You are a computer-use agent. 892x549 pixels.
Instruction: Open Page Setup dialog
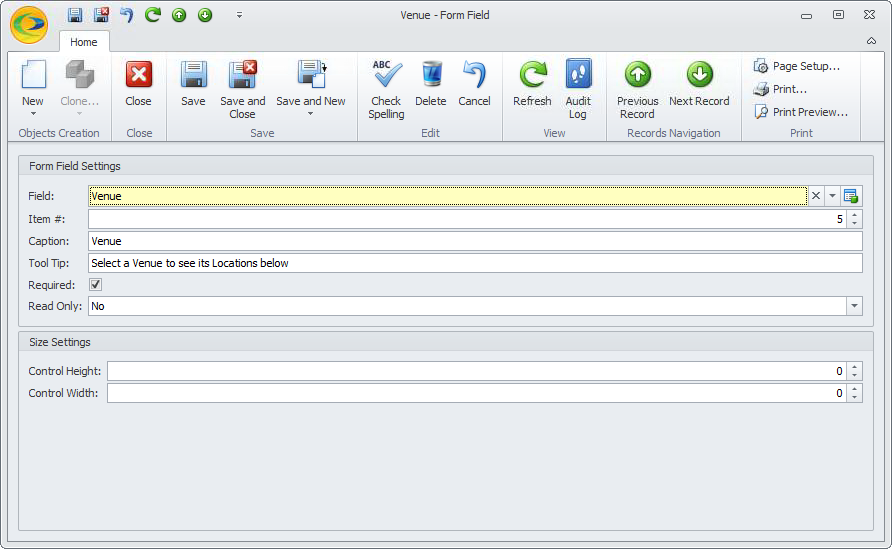coord(796,66)
